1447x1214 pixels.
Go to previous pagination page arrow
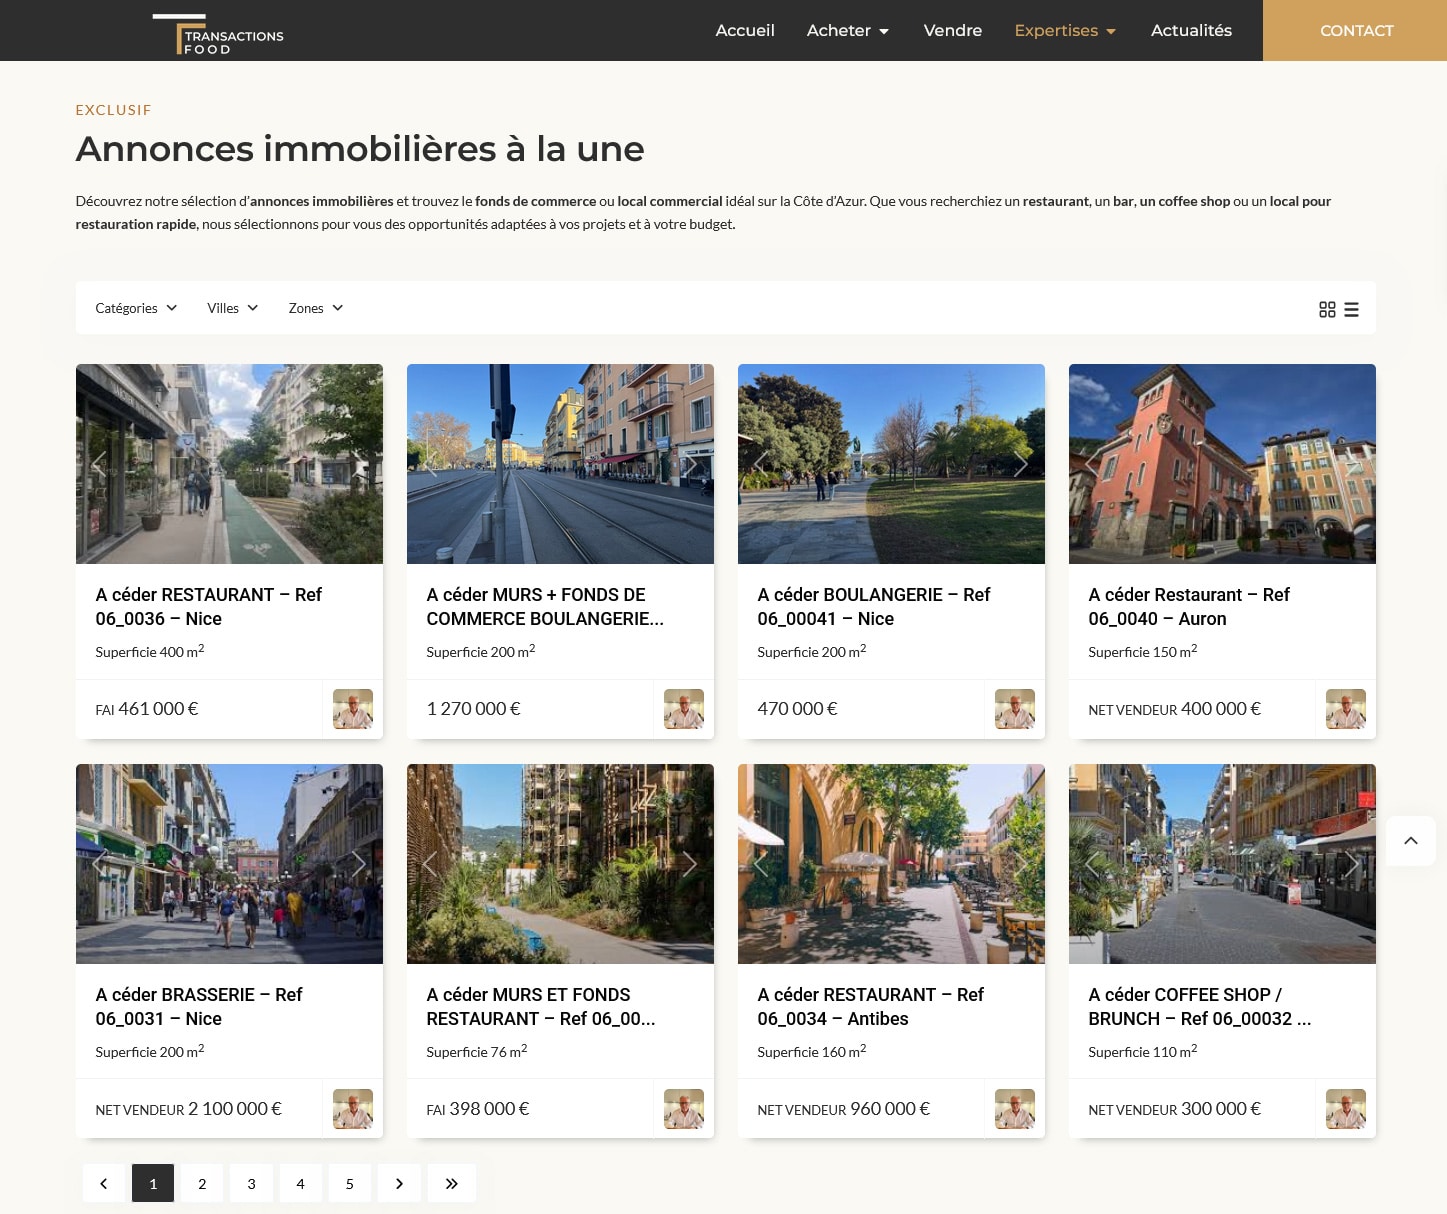tap(104, 1184)
